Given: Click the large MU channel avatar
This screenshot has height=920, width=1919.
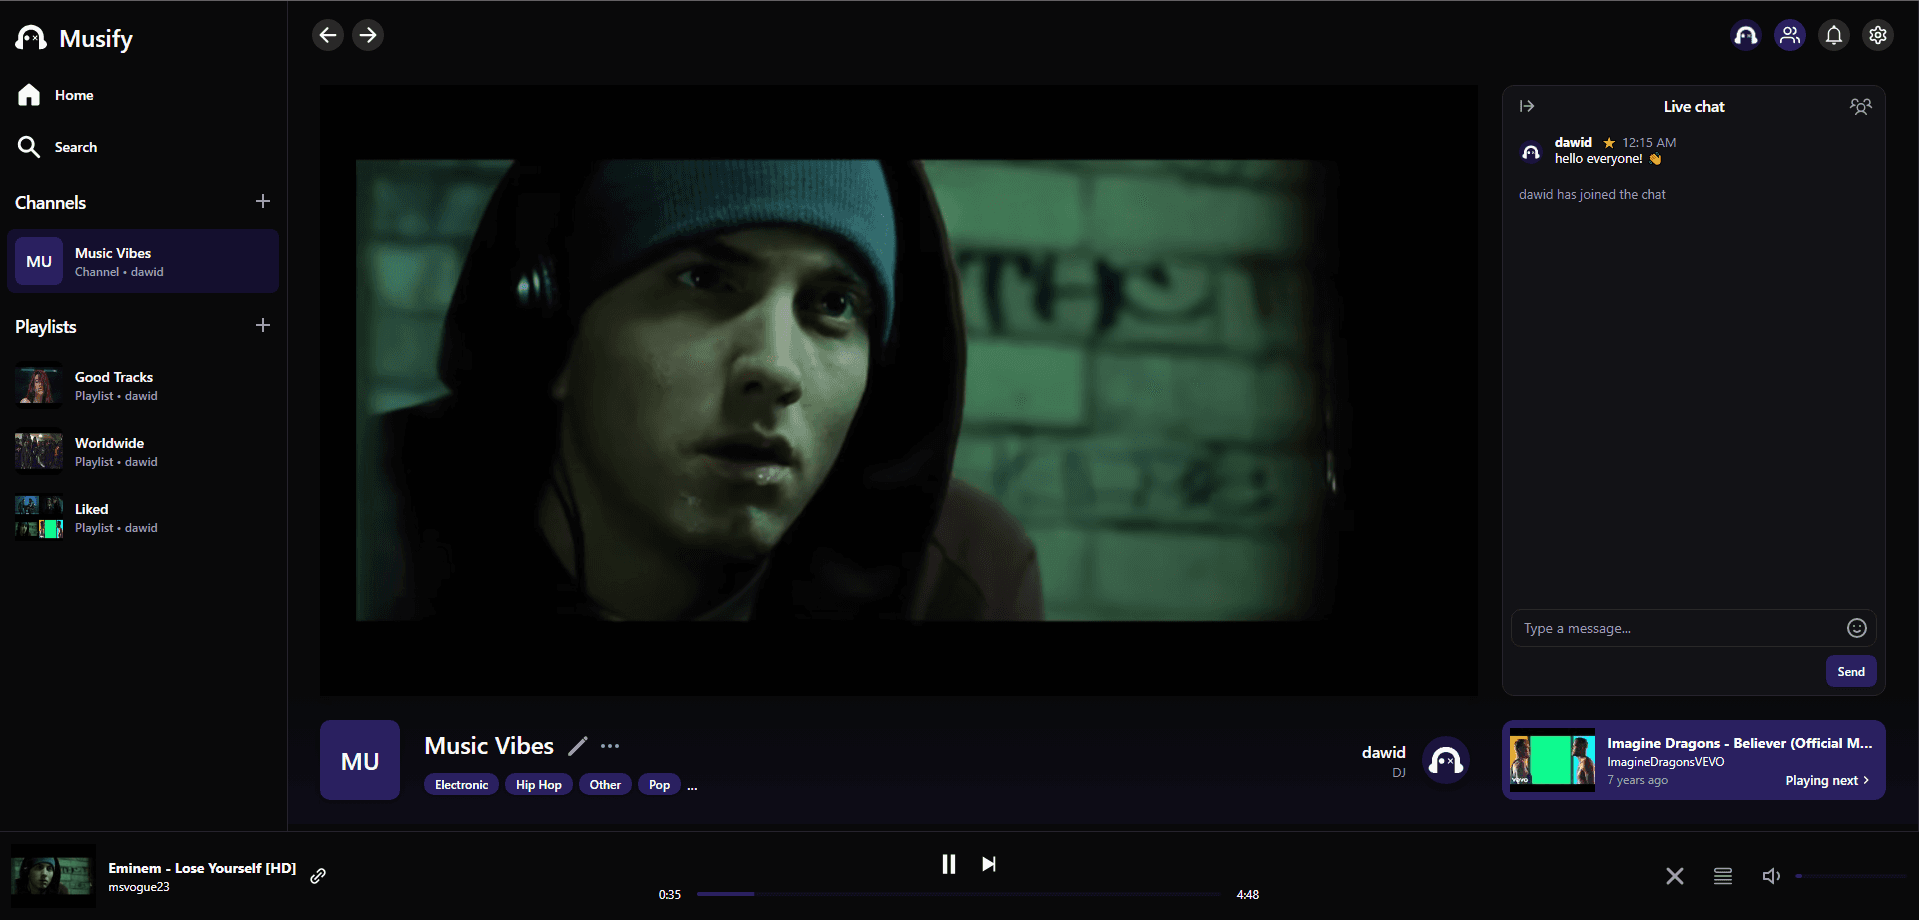Looking at the screenshot, I should [360, 760].
